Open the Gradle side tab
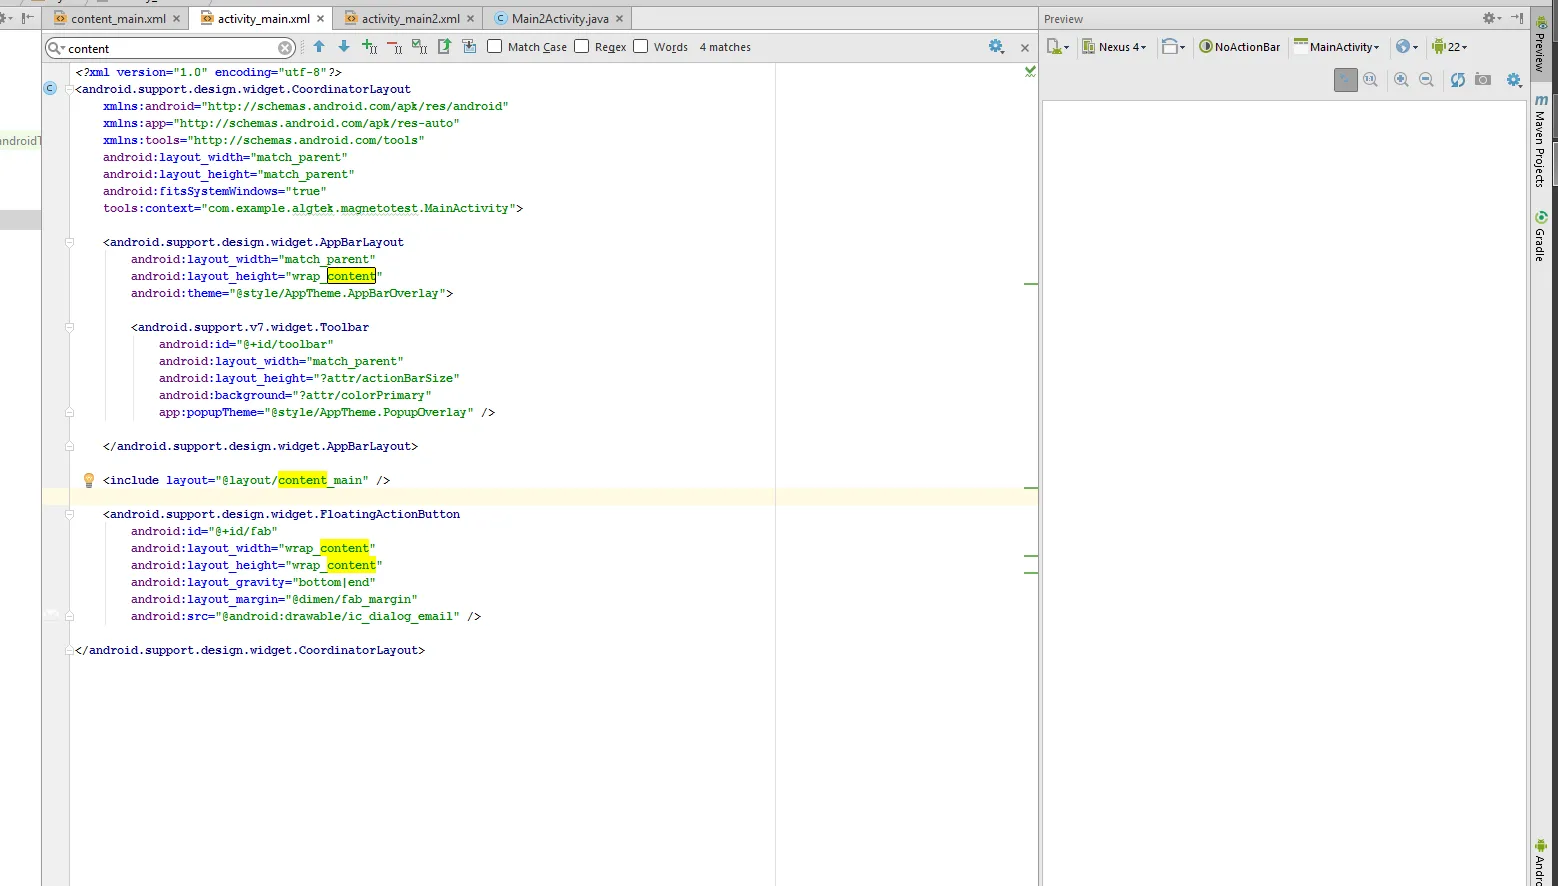The width and height of the screenshot is (1558, 886). point(1541,237)
